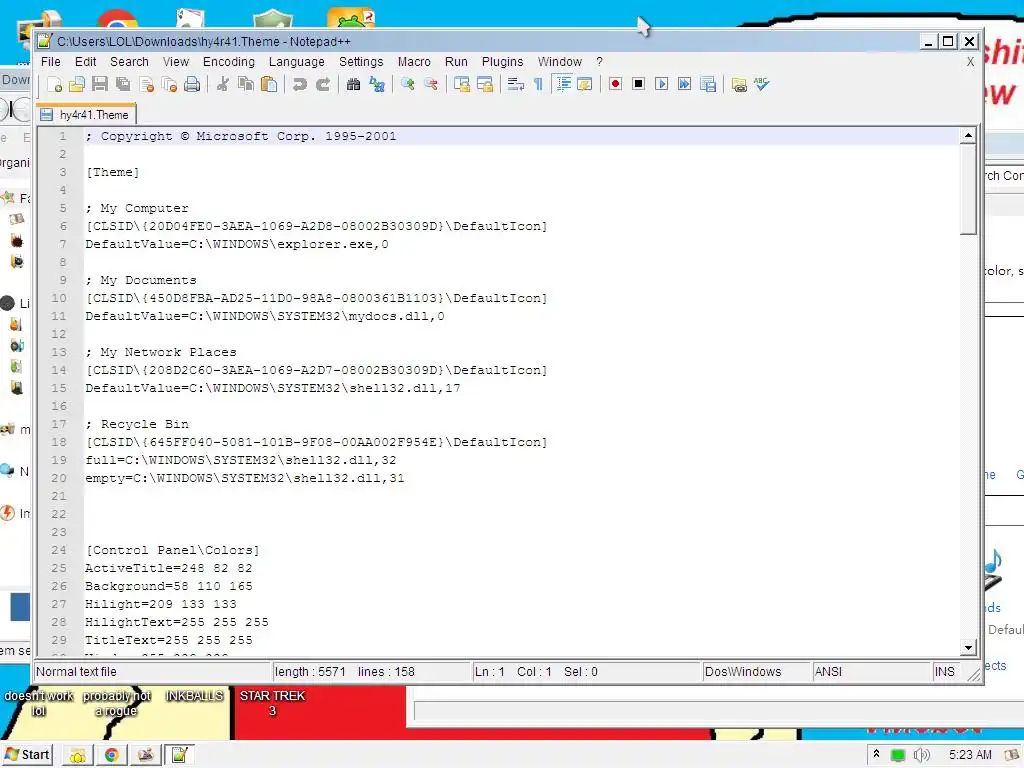Open the Edit menu
This screenshot has height=768, width=1024.
pyautogui.click(x=86, y=61)
